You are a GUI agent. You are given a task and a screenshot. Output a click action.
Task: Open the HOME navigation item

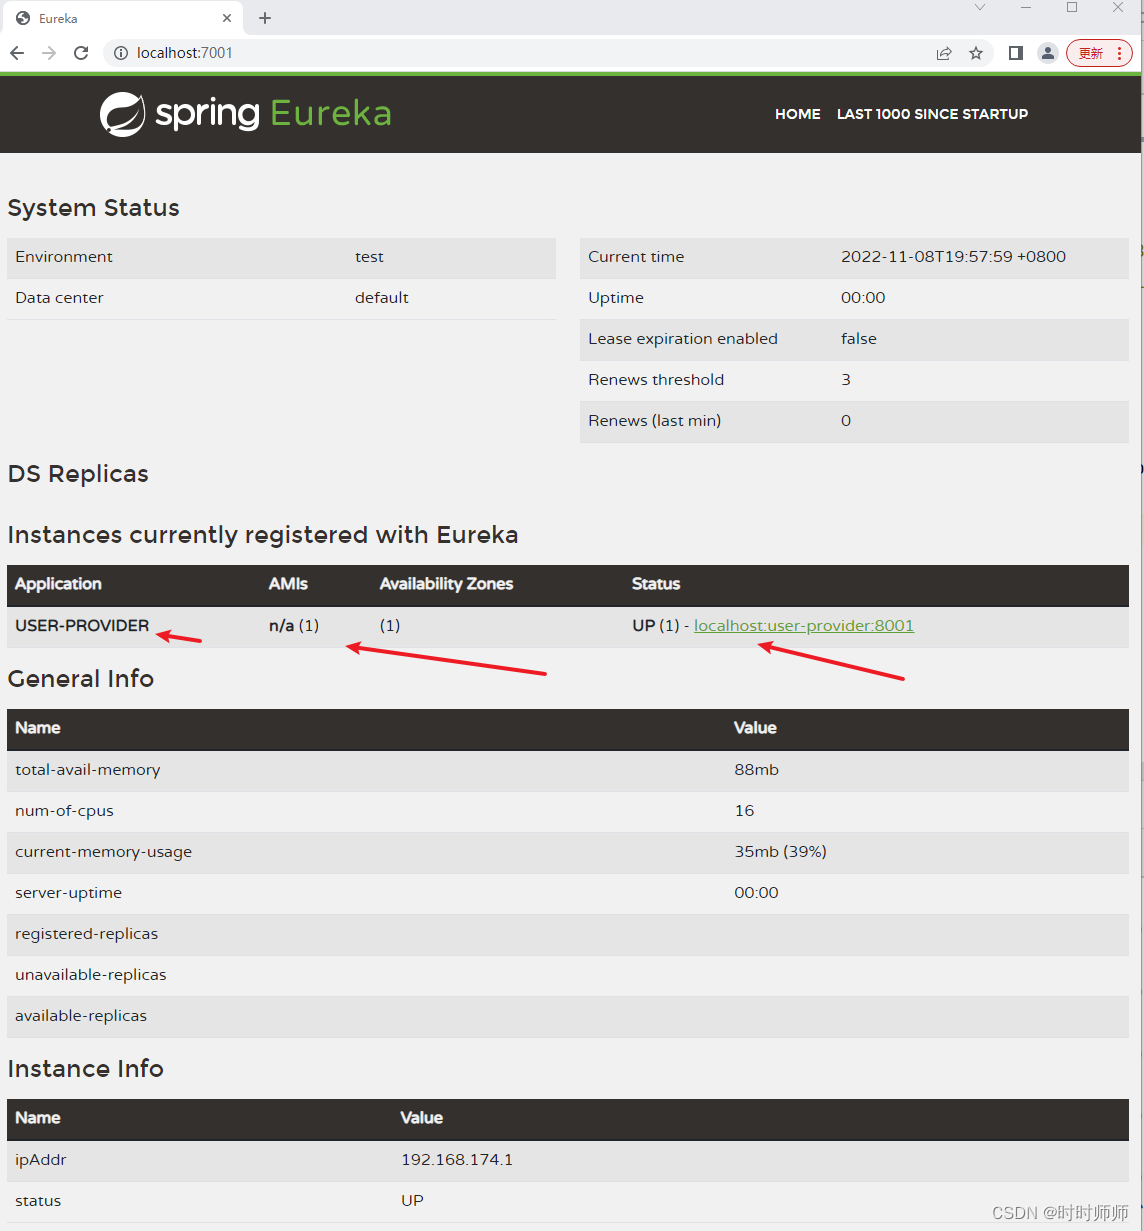coord(798,114)
